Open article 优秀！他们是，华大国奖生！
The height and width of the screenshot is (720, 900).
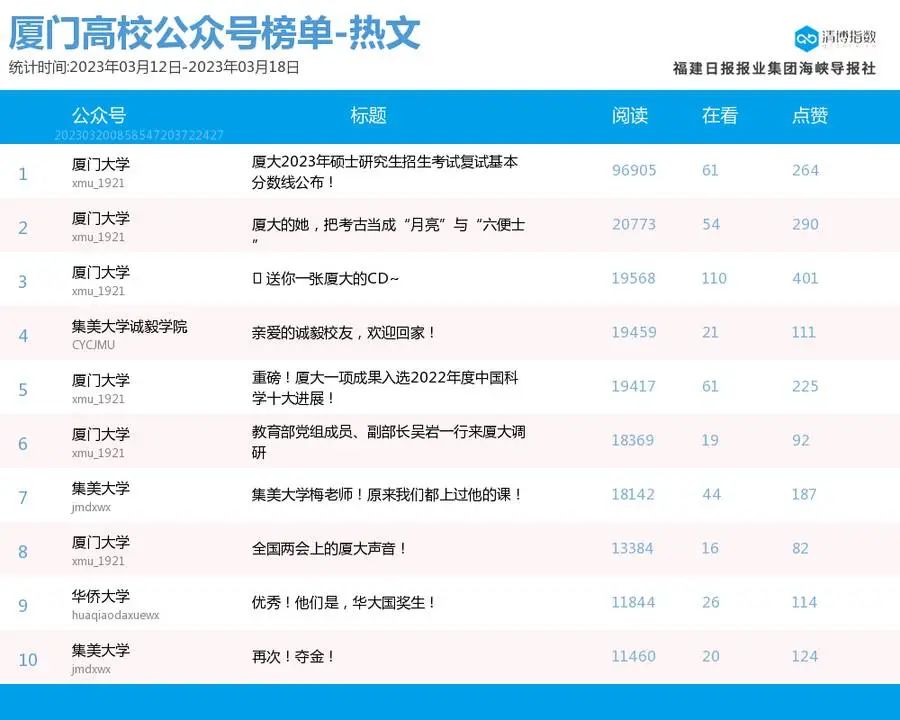(343, 602)
